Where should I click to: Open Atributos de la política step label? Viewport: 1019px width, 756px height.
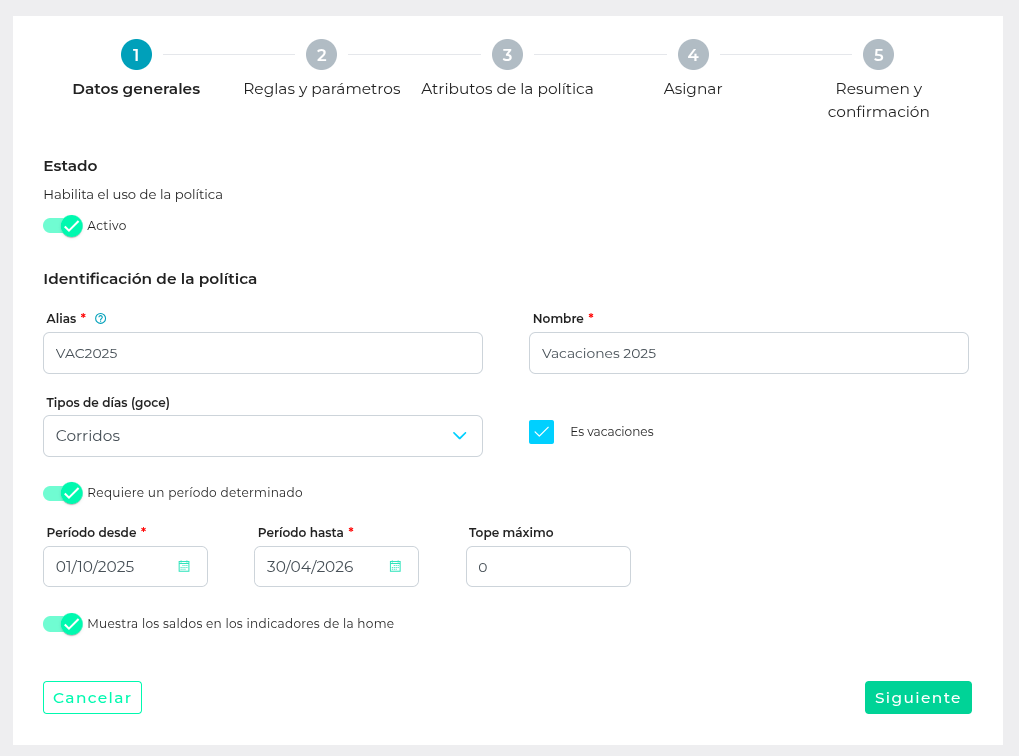(507, 89)
